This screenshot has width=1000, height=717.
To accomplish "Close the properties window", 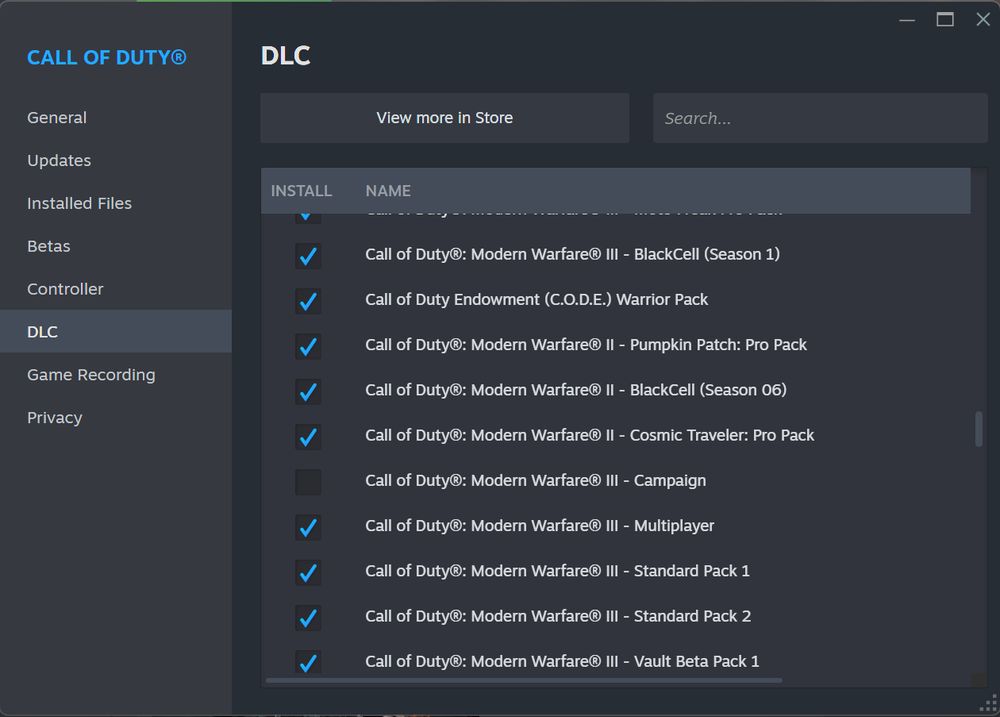I will click(983, 20).
